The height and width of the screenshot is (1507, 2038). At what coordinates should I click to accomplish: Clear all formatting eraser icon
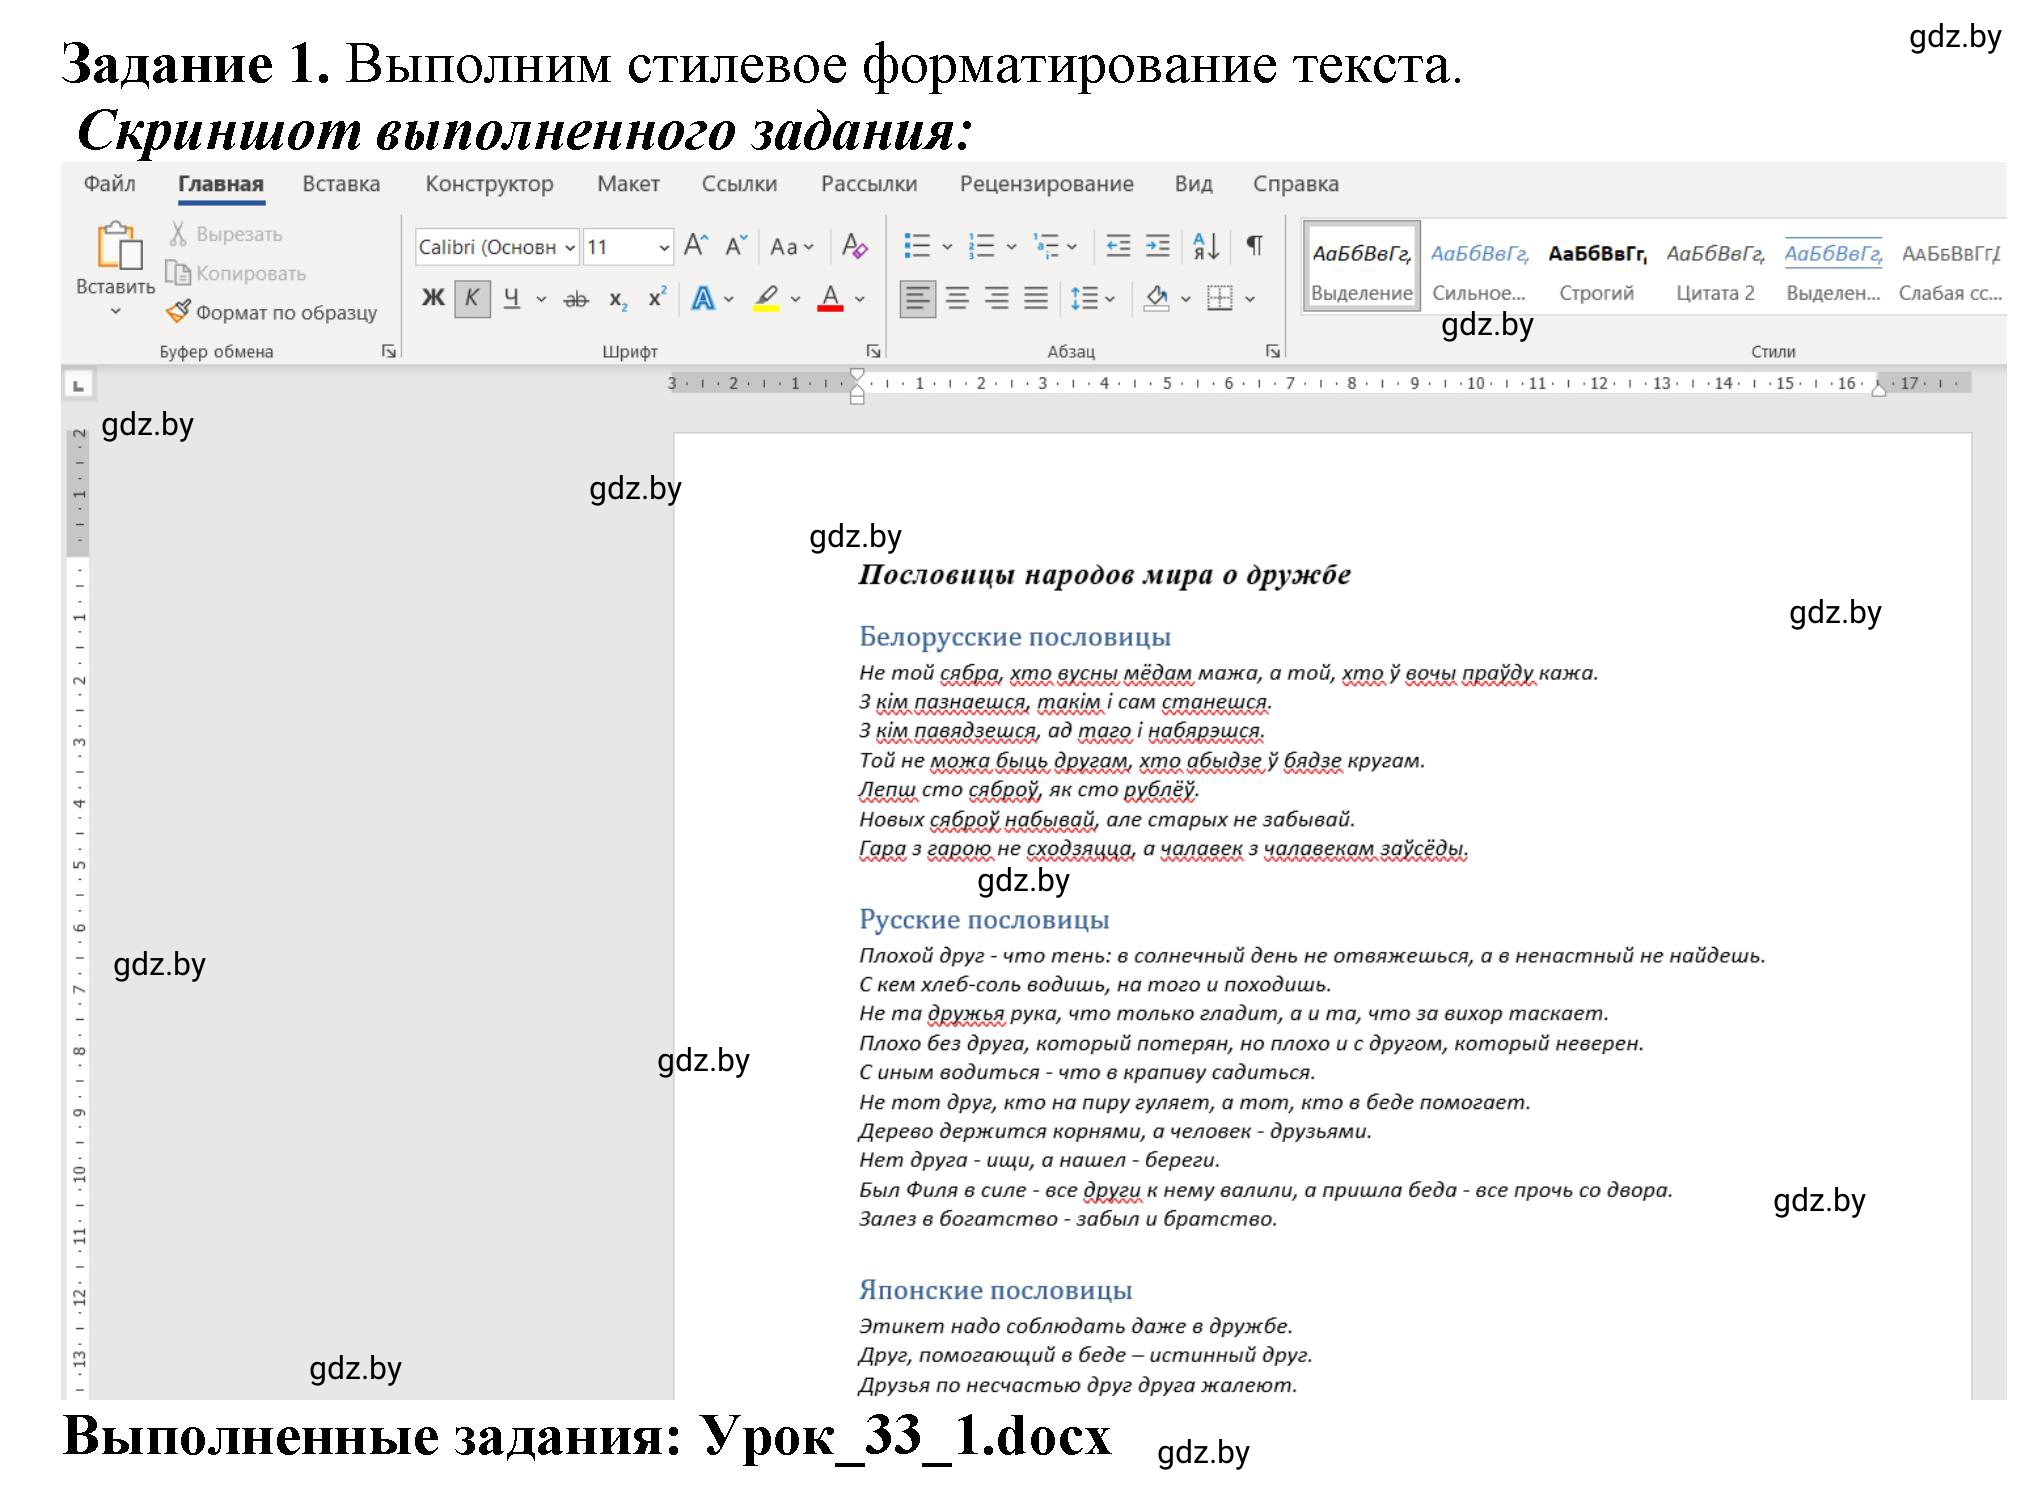[x=855, y=246]
